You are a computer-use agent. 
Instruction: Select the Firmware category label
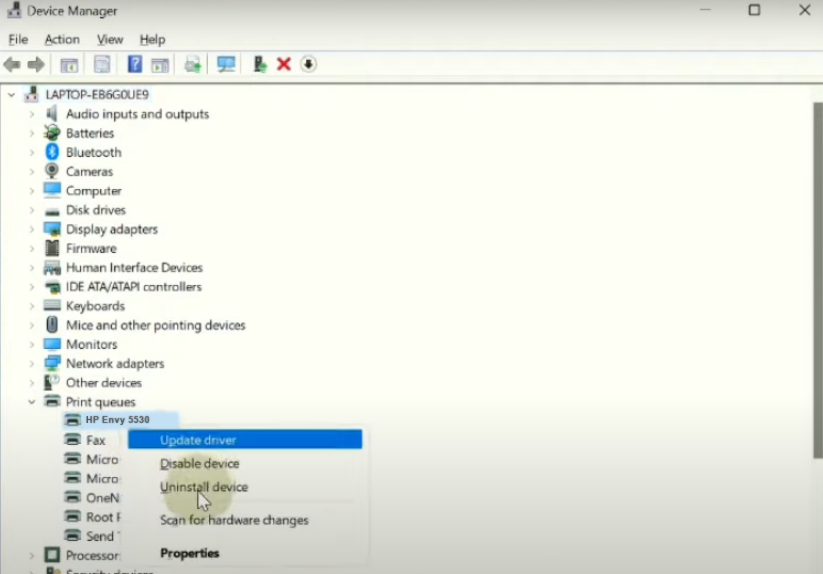[x=91, y=248]
